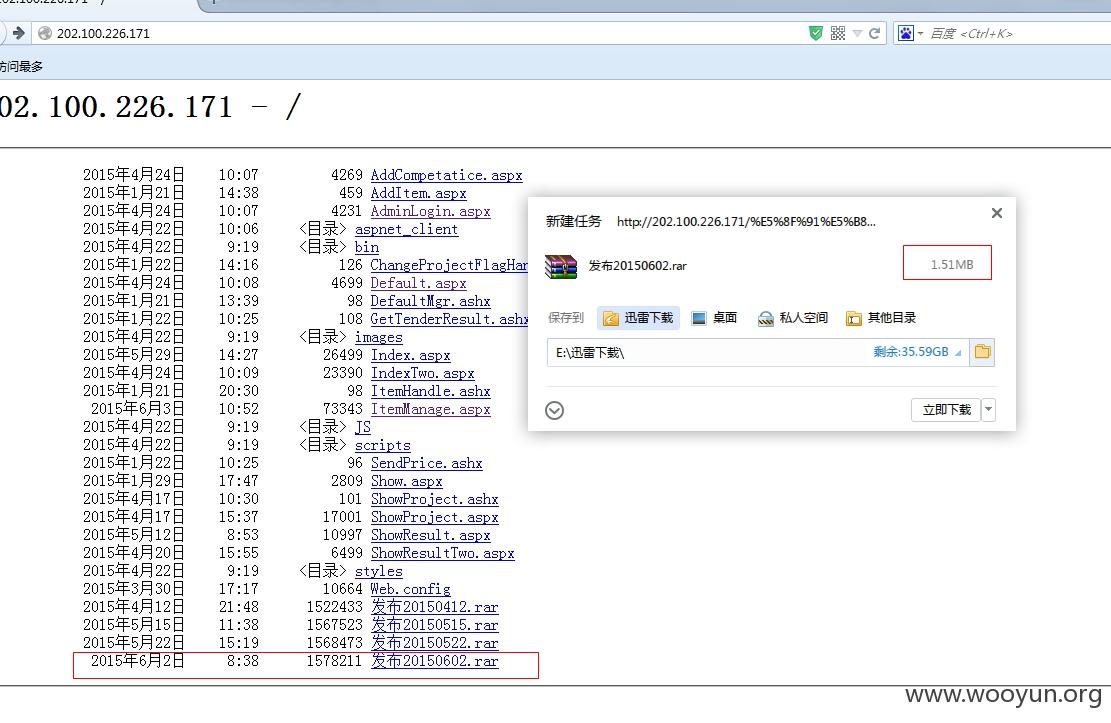Download 发布20150515.rar link
Screen dimensions: 1111x723
coord(434,625)
